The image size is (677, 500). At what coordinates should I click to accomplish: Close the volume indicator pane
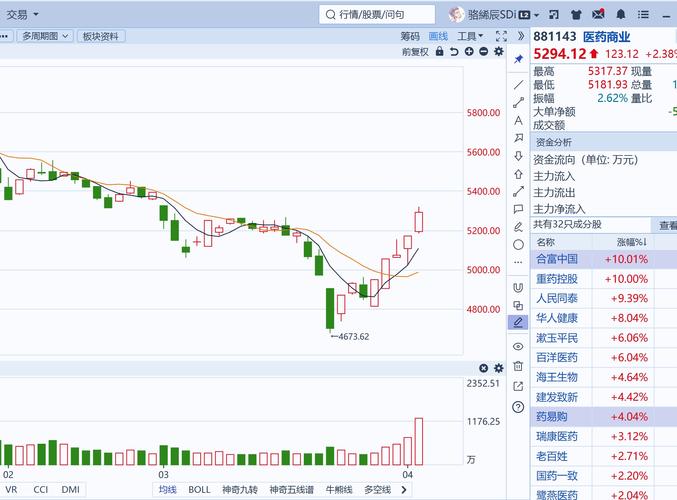click(x=484, y=368)
